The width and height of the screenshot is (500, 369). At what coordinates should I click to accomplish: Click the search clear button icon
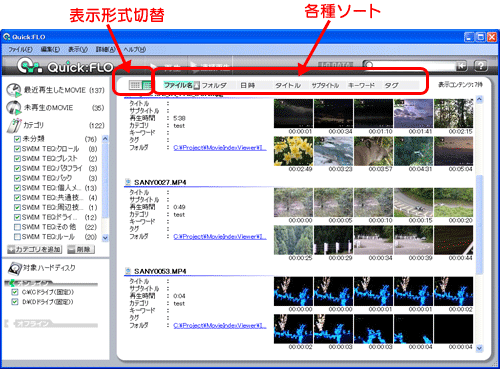tap(461, 66)
